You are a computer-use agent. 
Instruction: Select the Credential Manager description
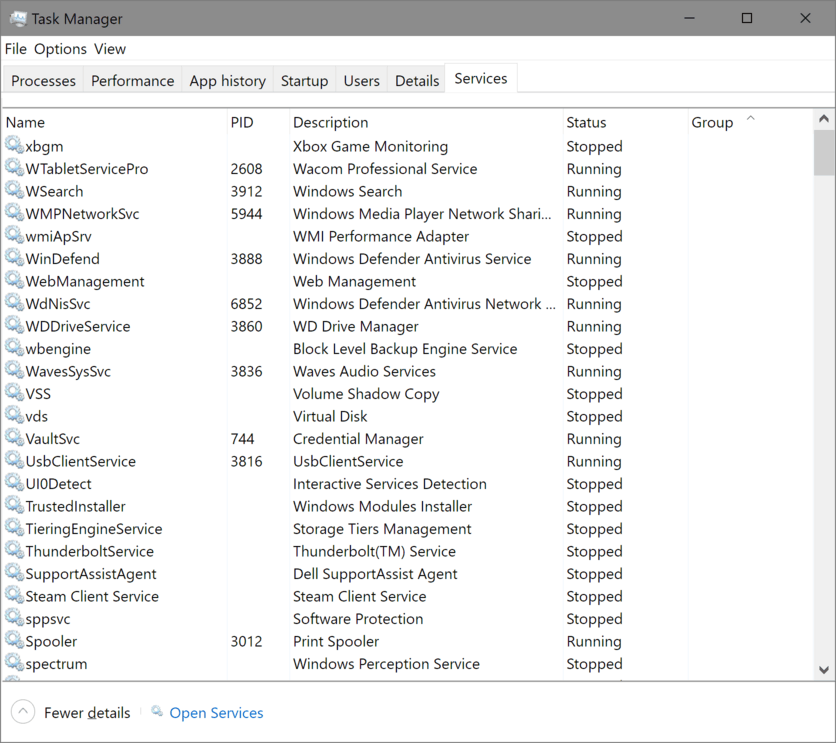358,439
